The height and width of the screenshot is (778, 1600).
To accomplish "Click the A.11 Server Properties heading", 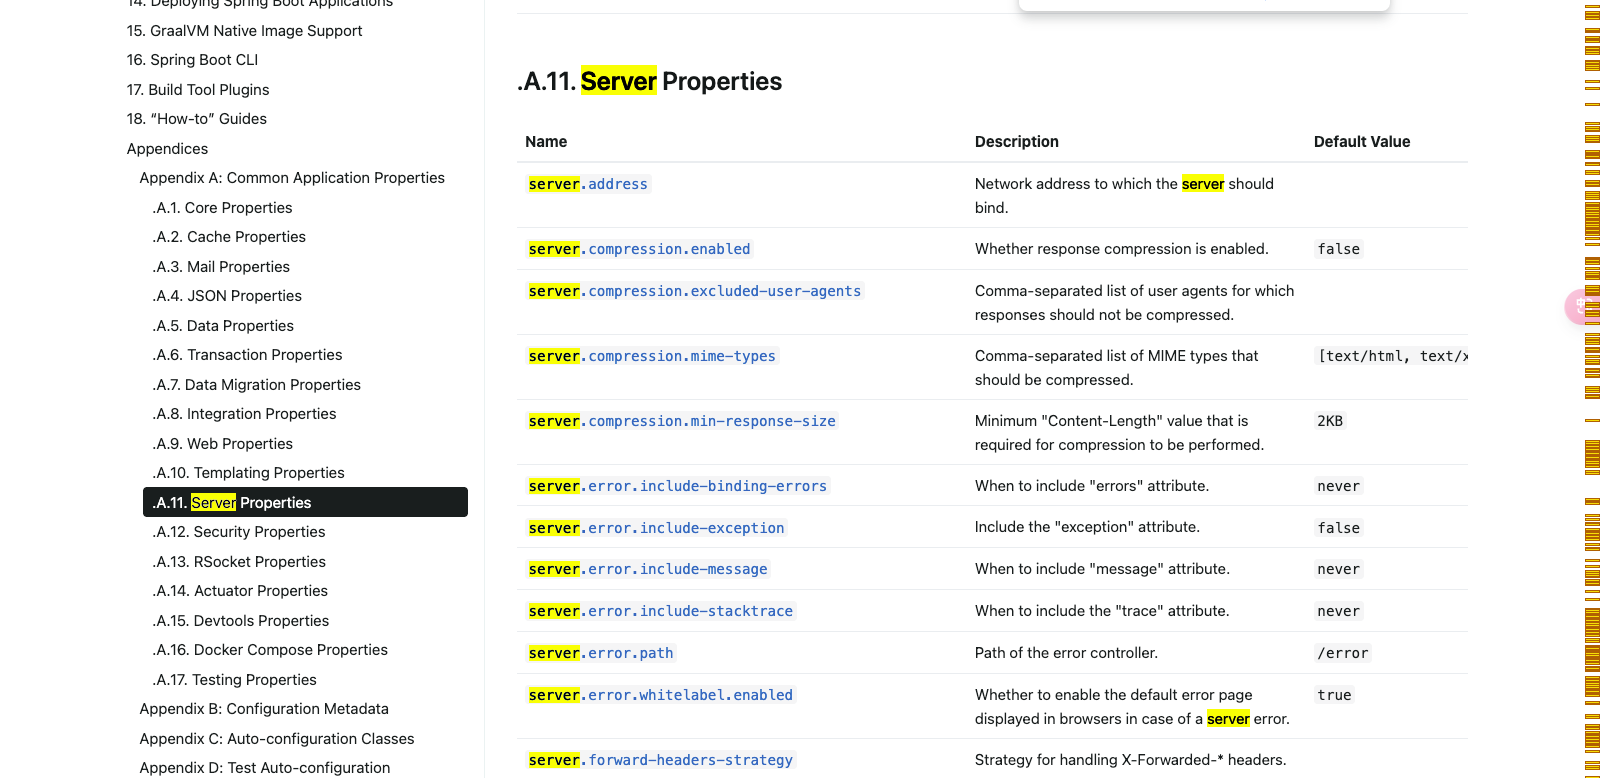I will (x=650, y=81).
